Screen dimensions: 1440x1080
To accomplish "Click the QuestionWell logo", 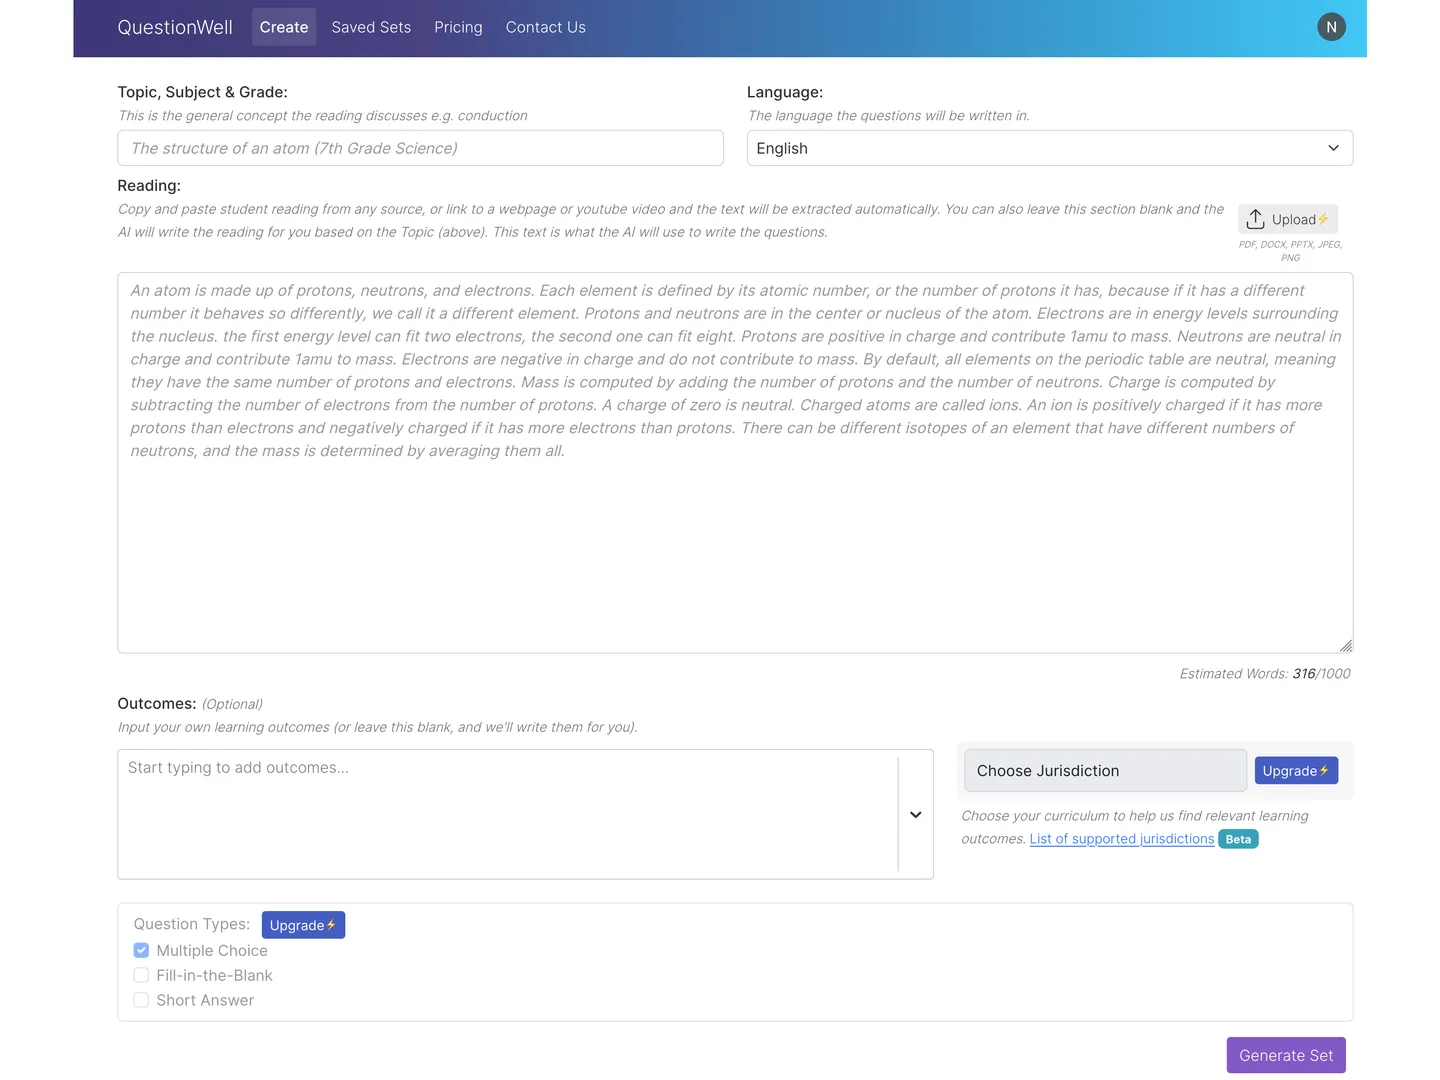I will pos(175,27).
